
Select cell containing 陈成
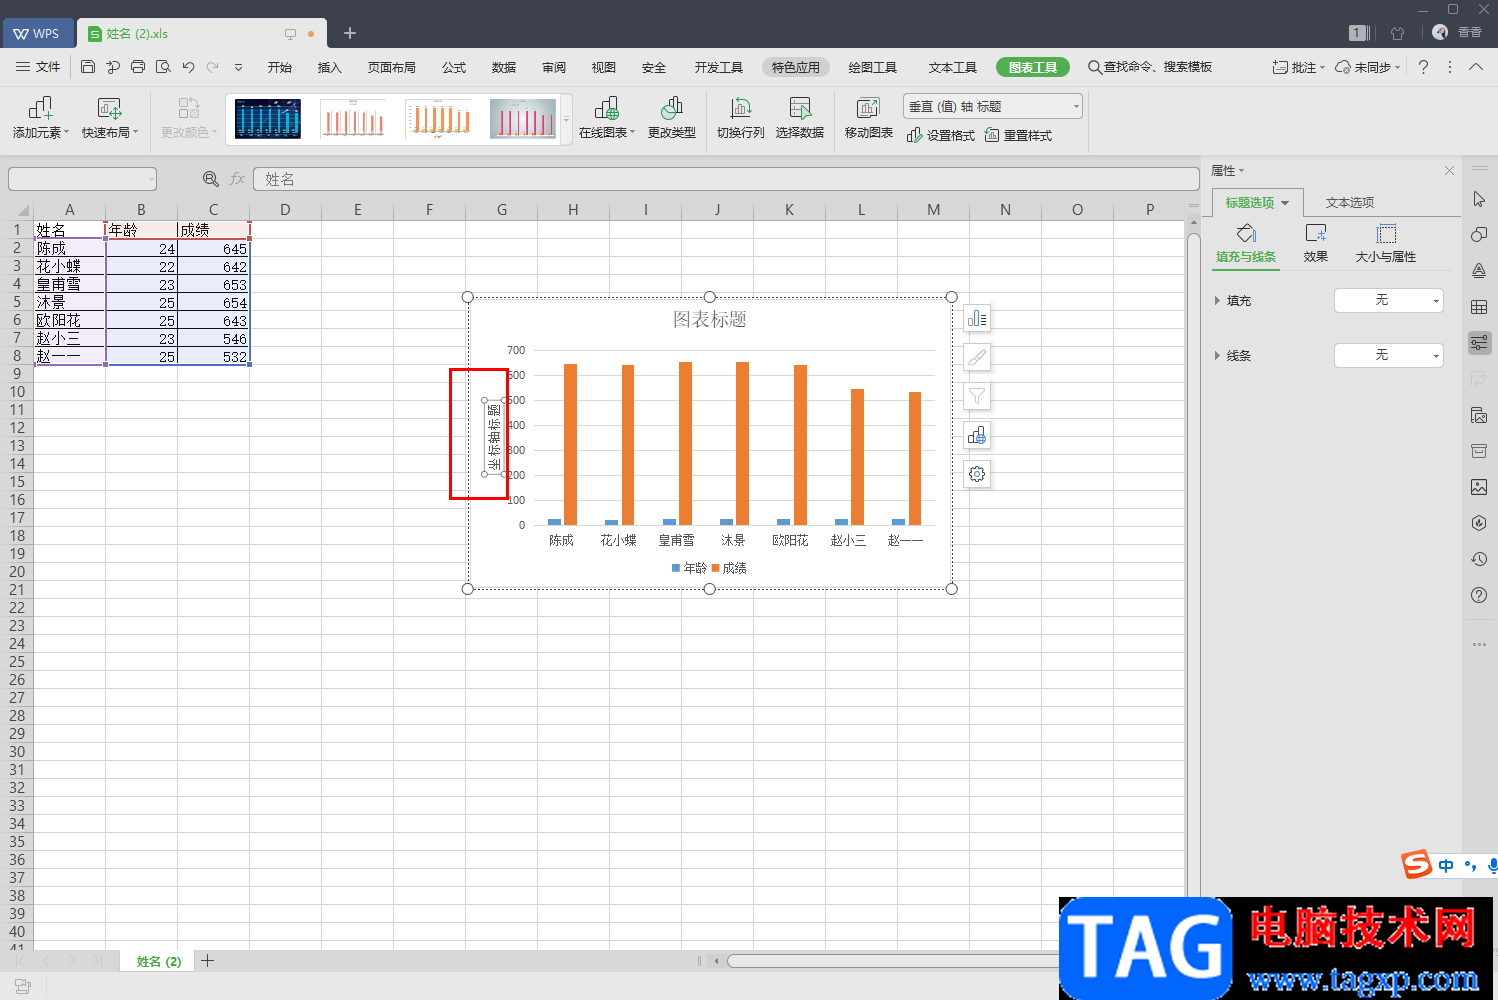69,248
